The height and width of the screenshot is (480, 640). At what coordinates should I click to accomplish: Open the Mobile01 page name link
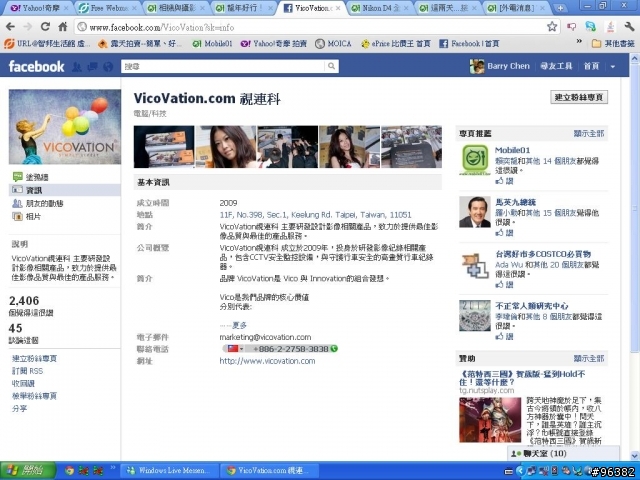[512, 150]
